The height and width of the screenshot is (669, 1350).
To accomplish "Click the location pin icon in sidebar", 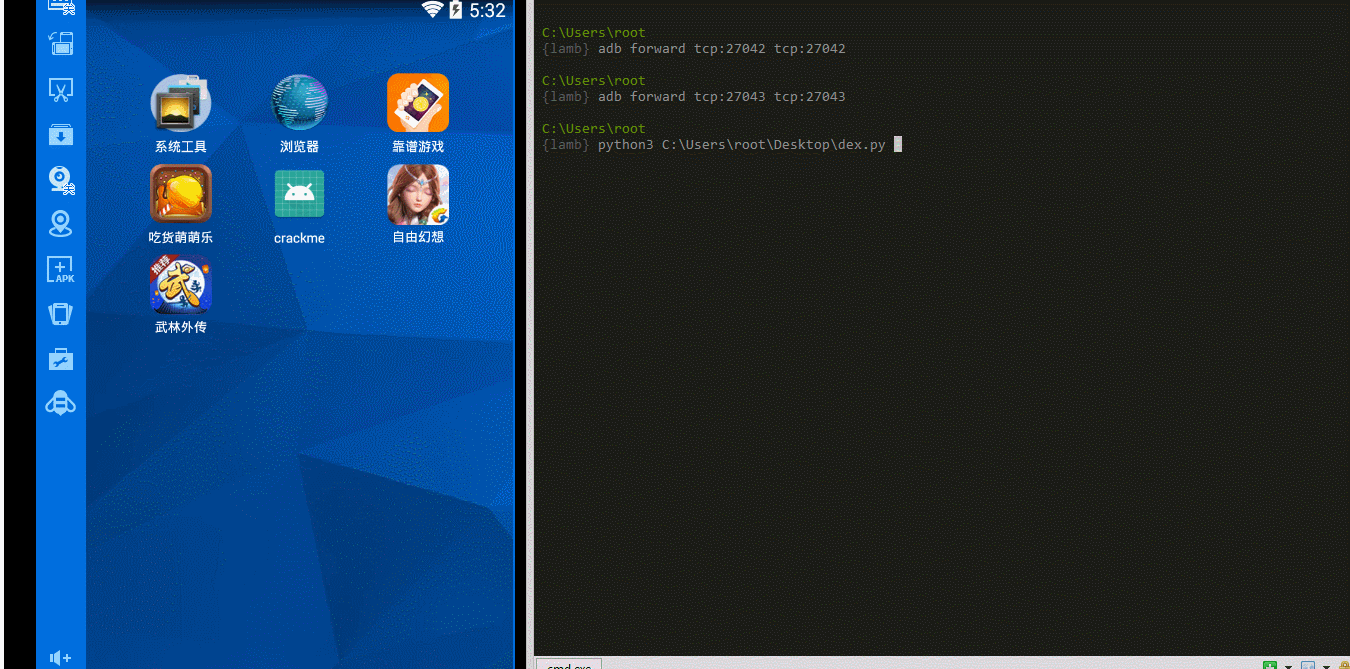I will (61, 224).
